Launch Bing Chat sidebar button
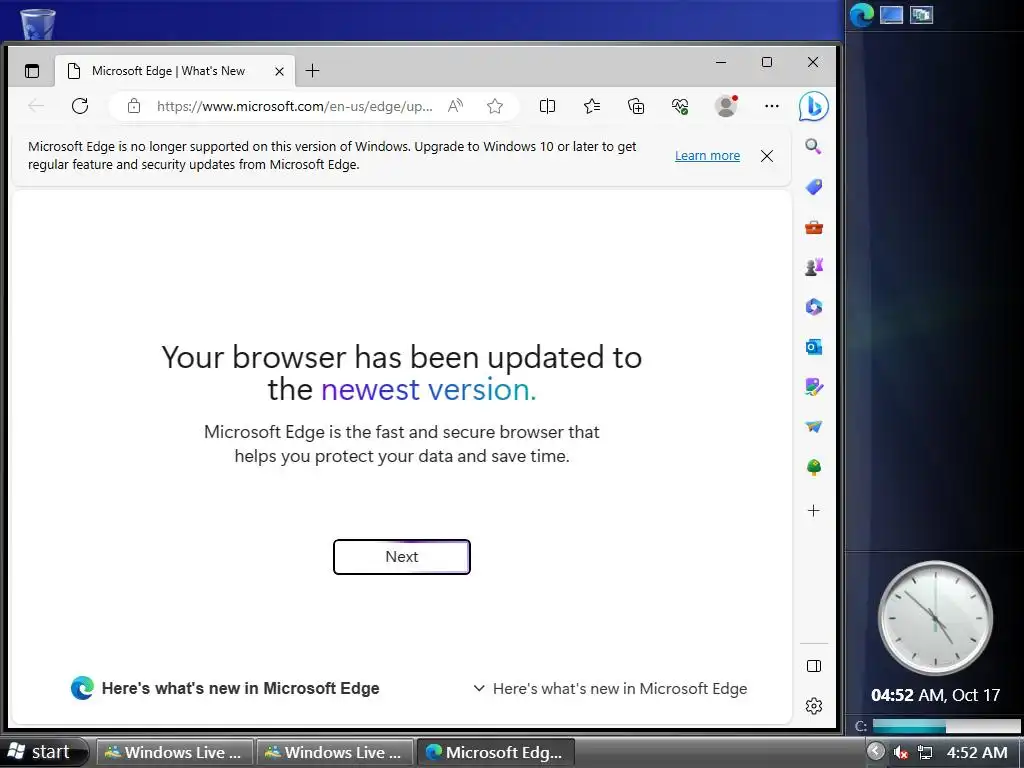This screenshot has height=768, width=1024. click(x=814, y=106)
